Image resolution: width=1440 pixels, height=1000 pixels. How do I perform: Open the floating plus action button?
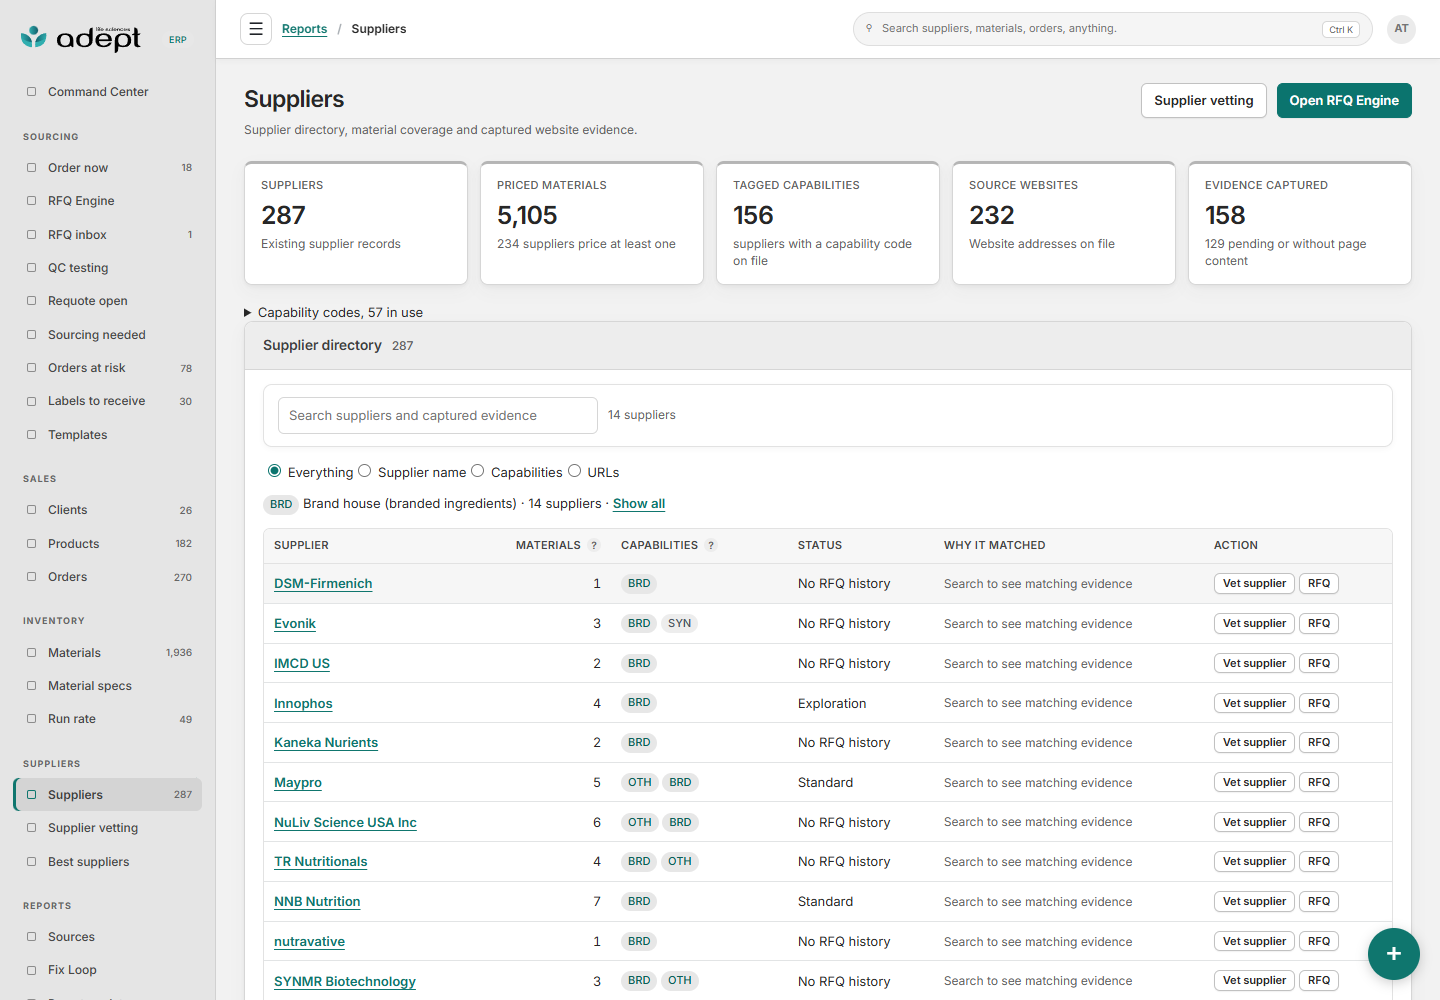pyautogui.click(x=1394, y=954)
